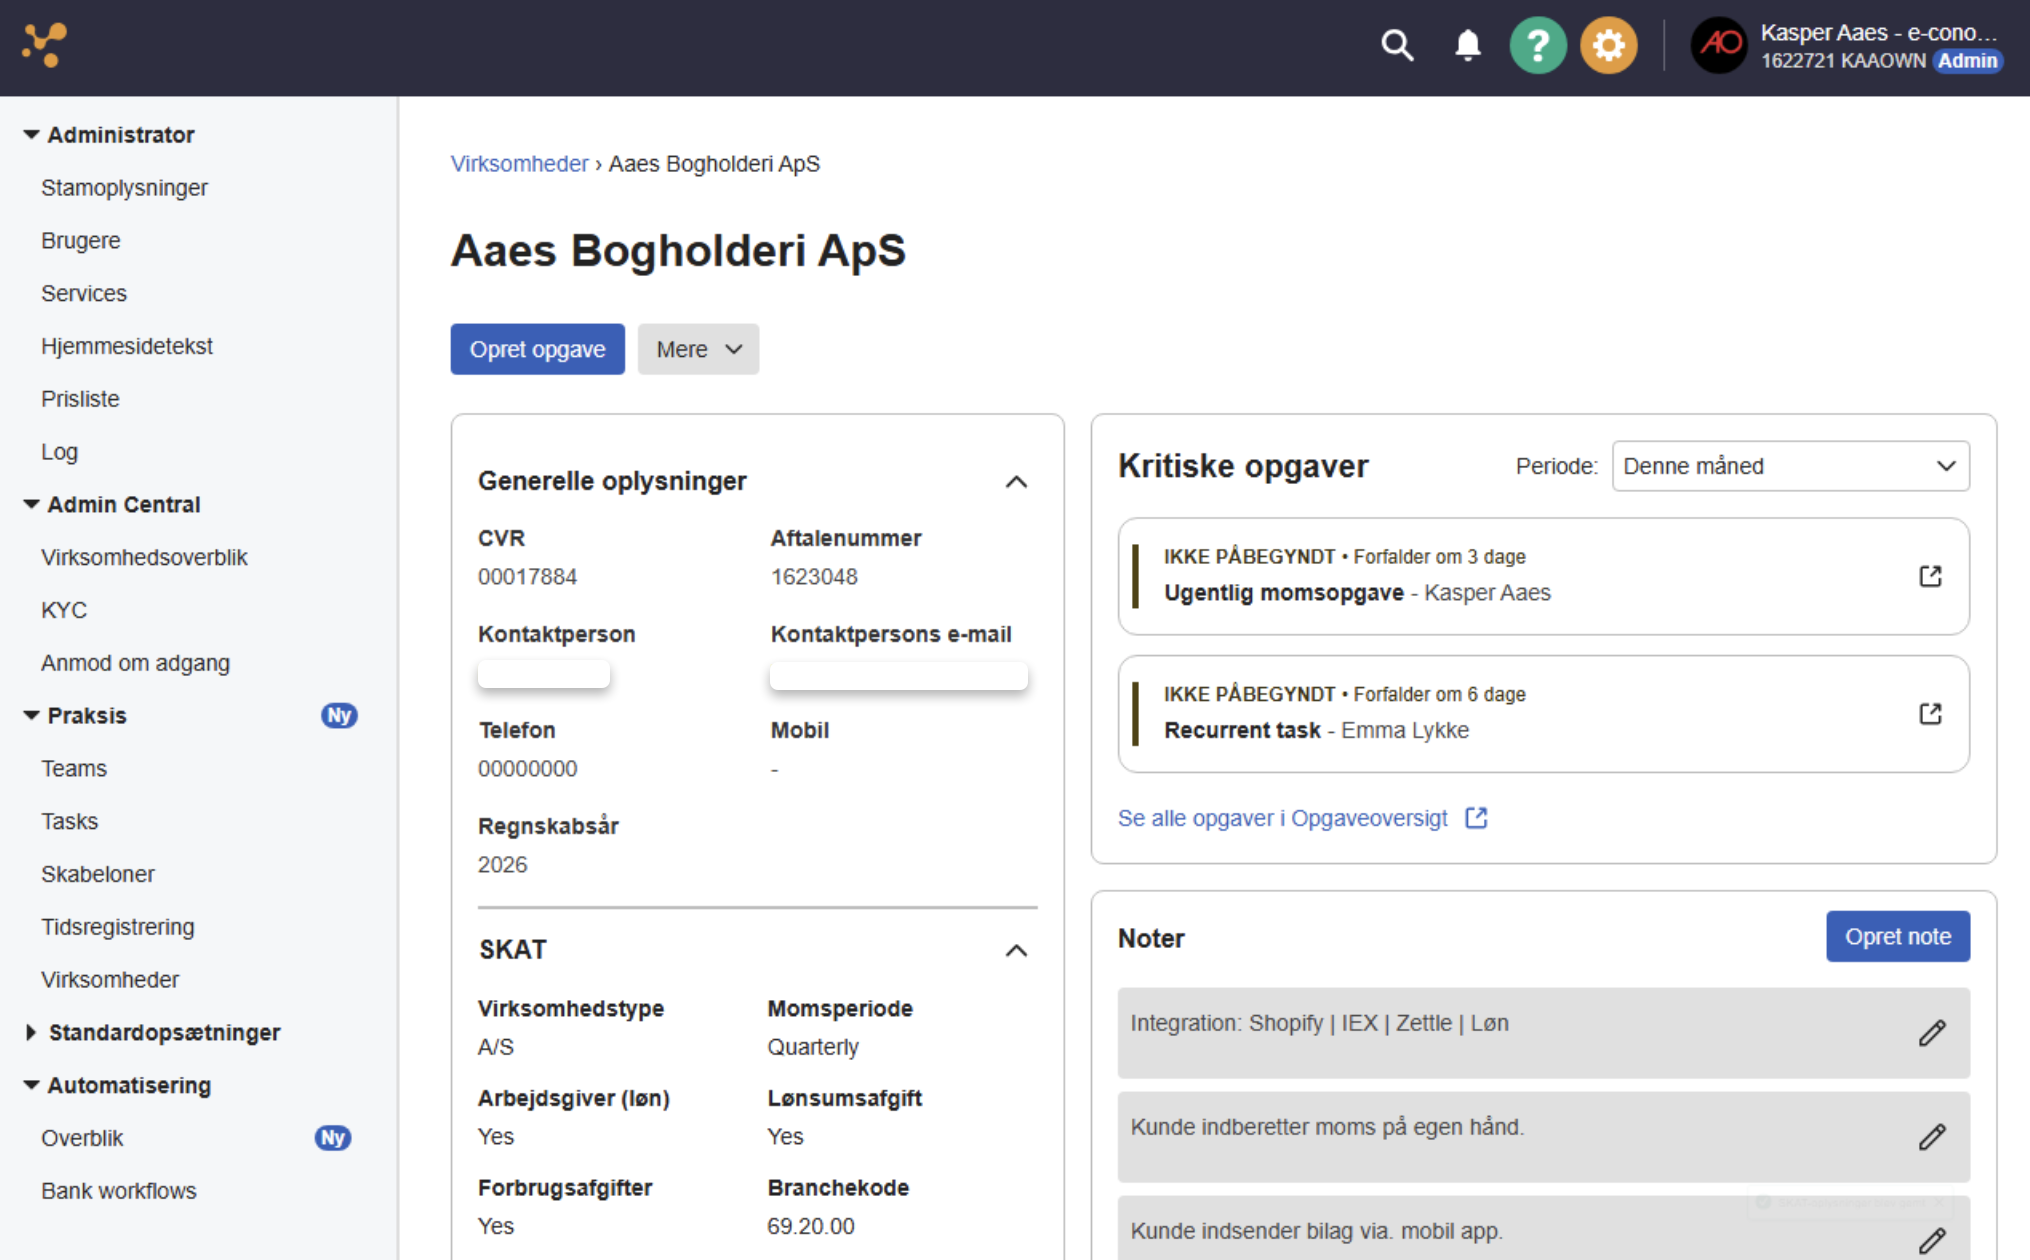Edit the 'Kunde indberetter moms' note pencil
The width and height of the screenshot is (2030, 1260).
[1932, 1137]
